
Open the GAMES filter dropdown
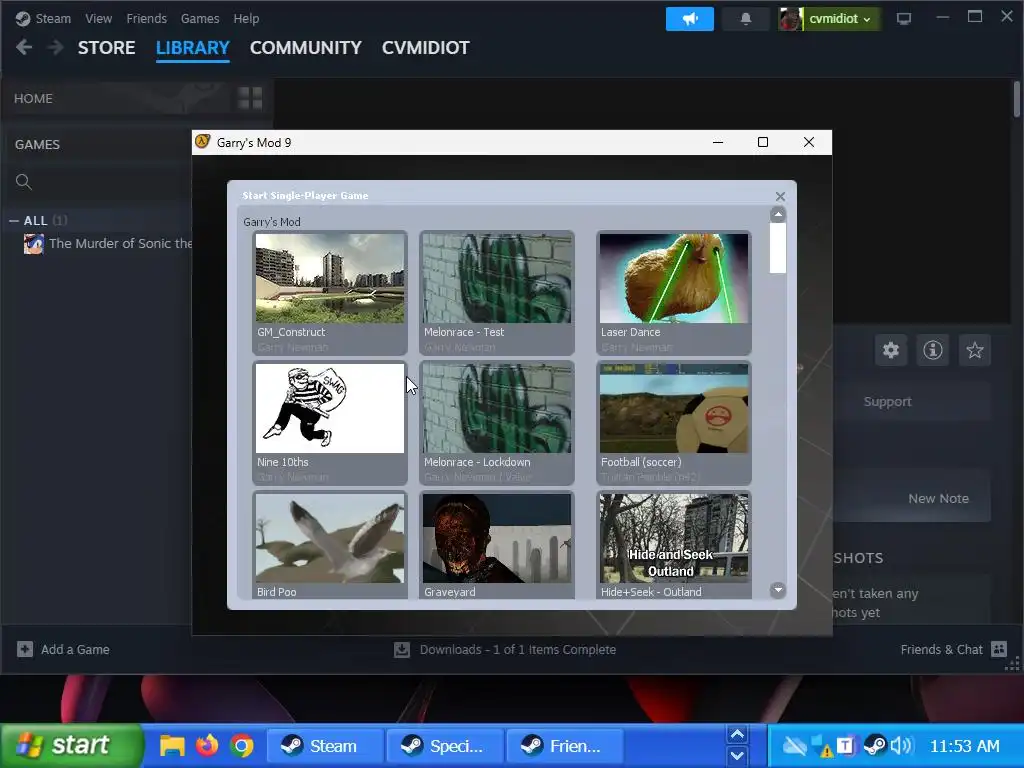(x=37, y=144)
